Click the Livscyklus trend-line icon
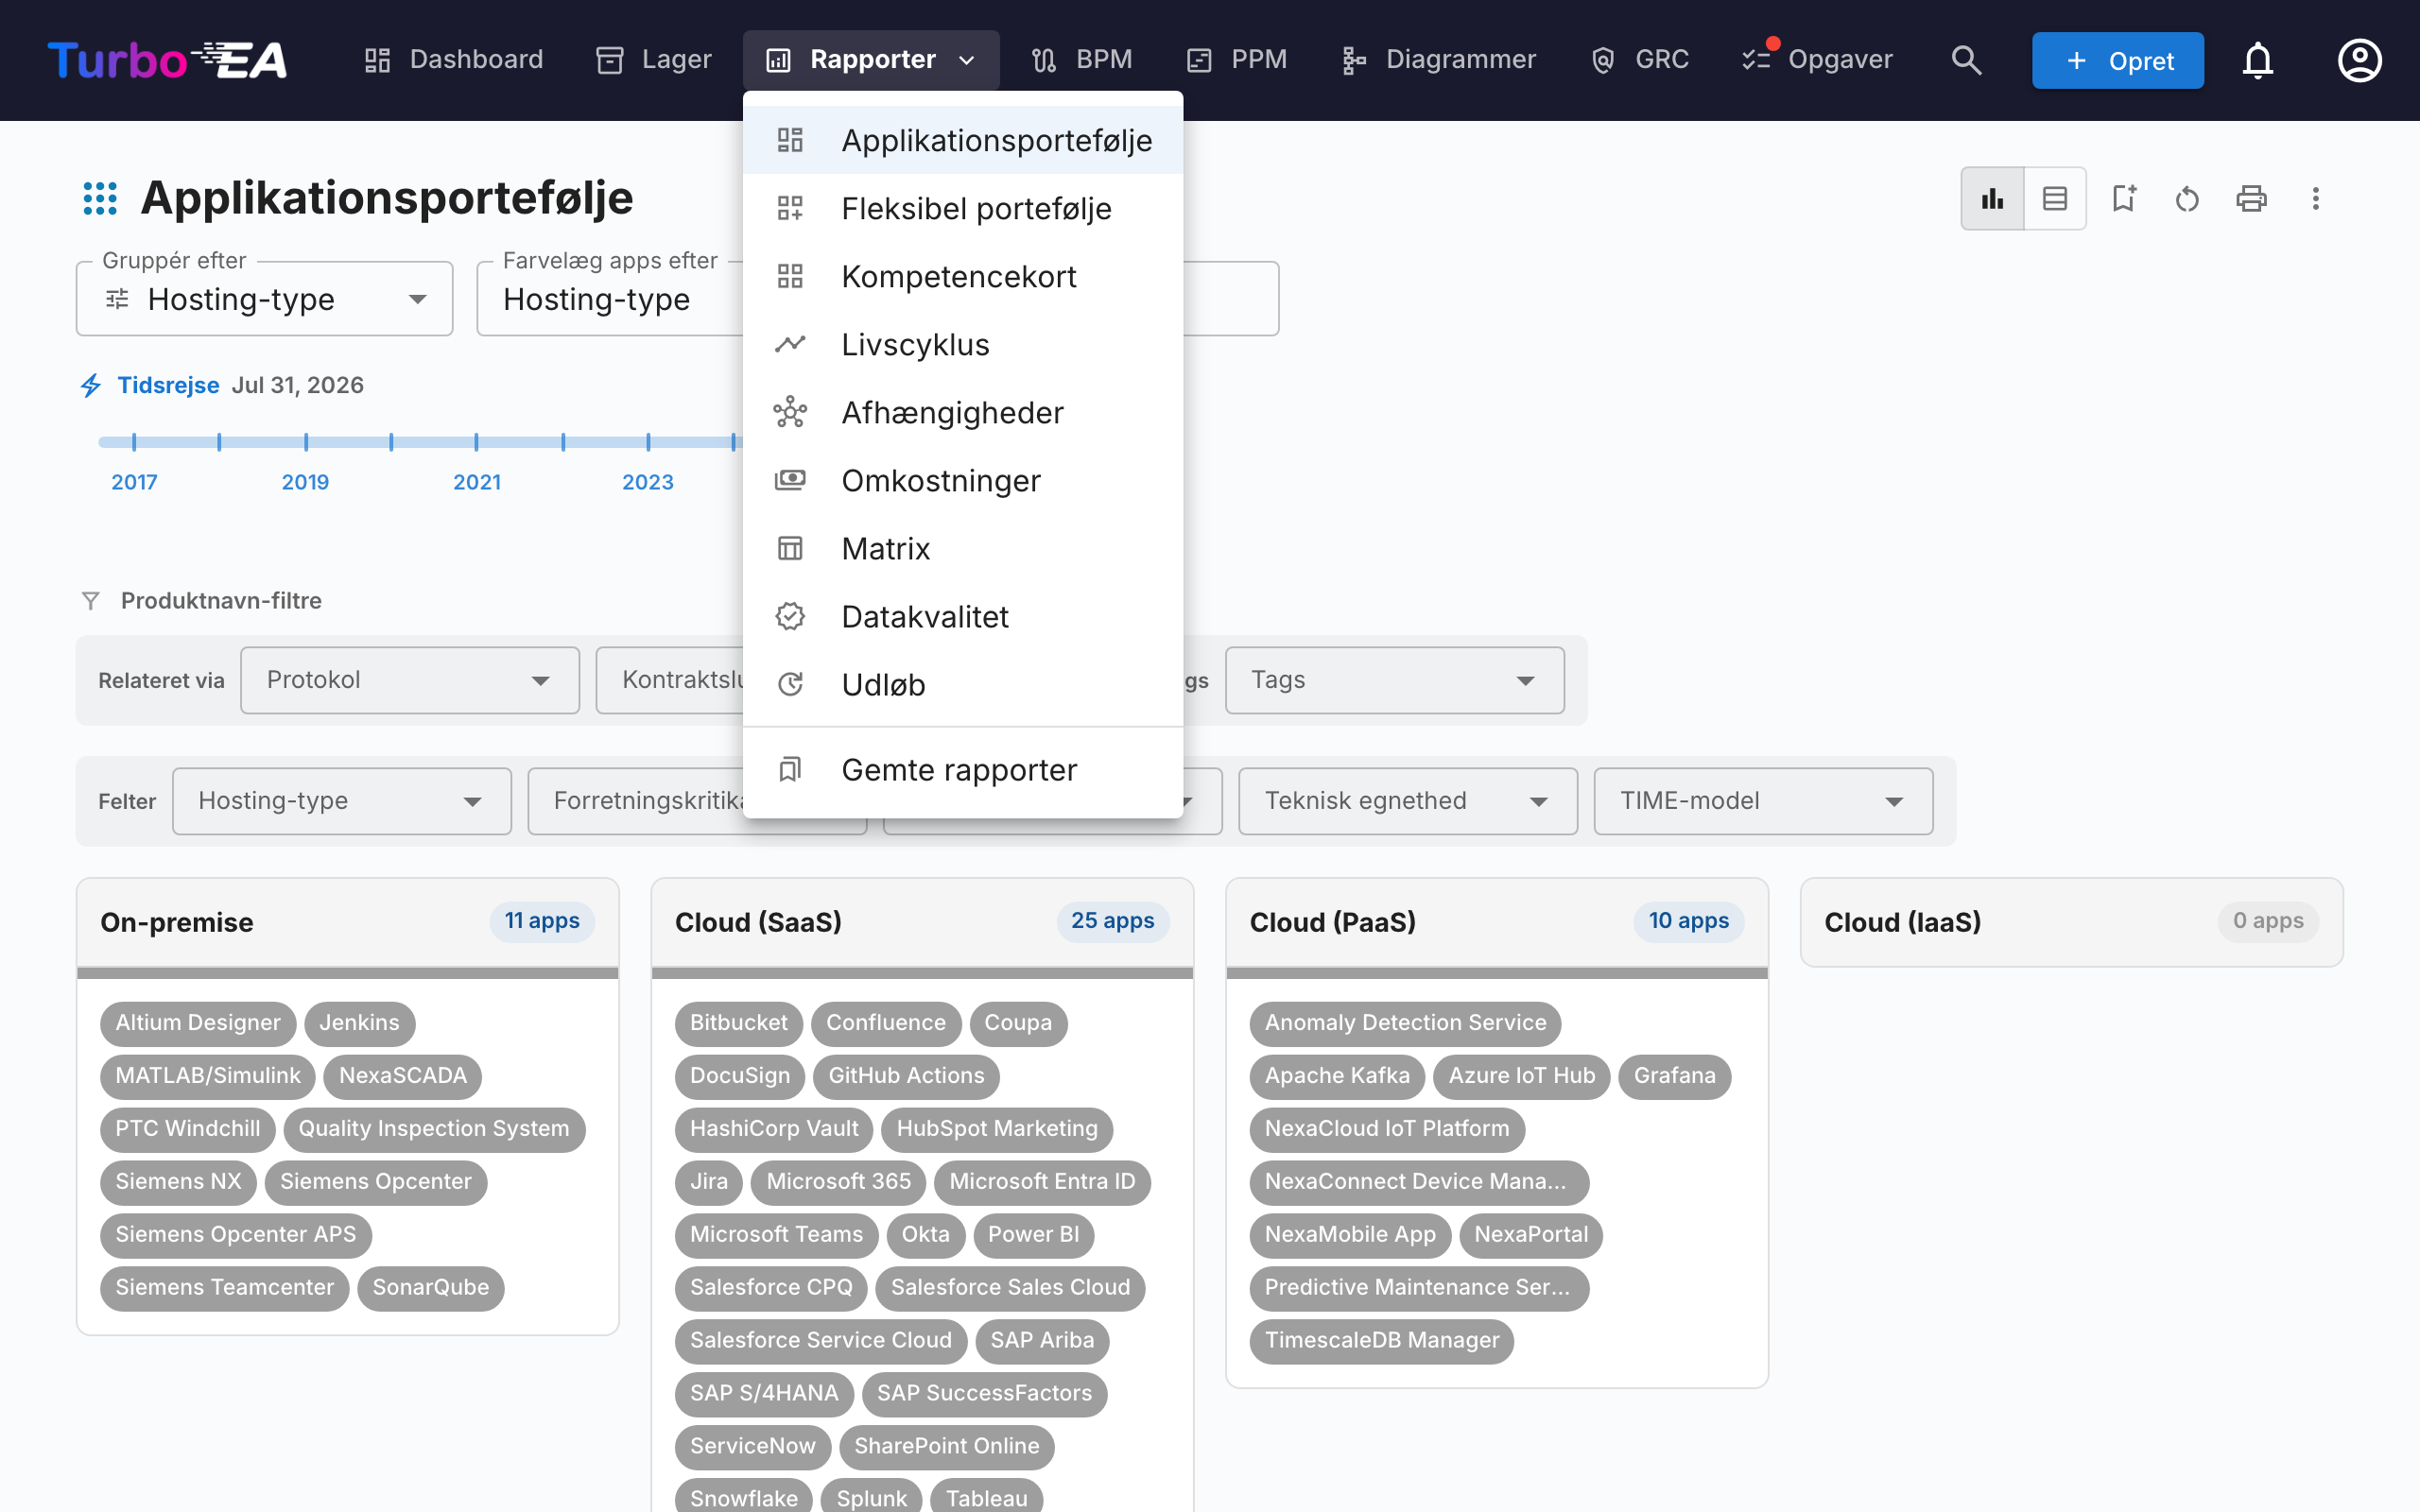The width and height of the screenshot is (2420, 1512). tap(790, 345)
